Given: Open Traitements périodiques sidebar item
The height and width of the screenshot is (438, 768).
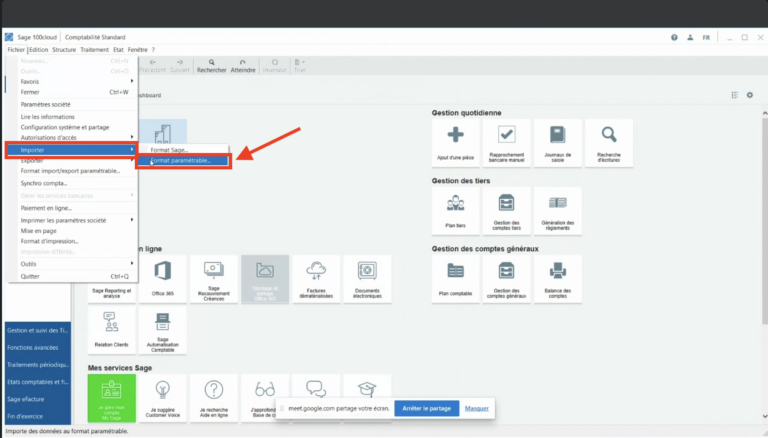Looking at the screenshot, I should tap(38, 365).
